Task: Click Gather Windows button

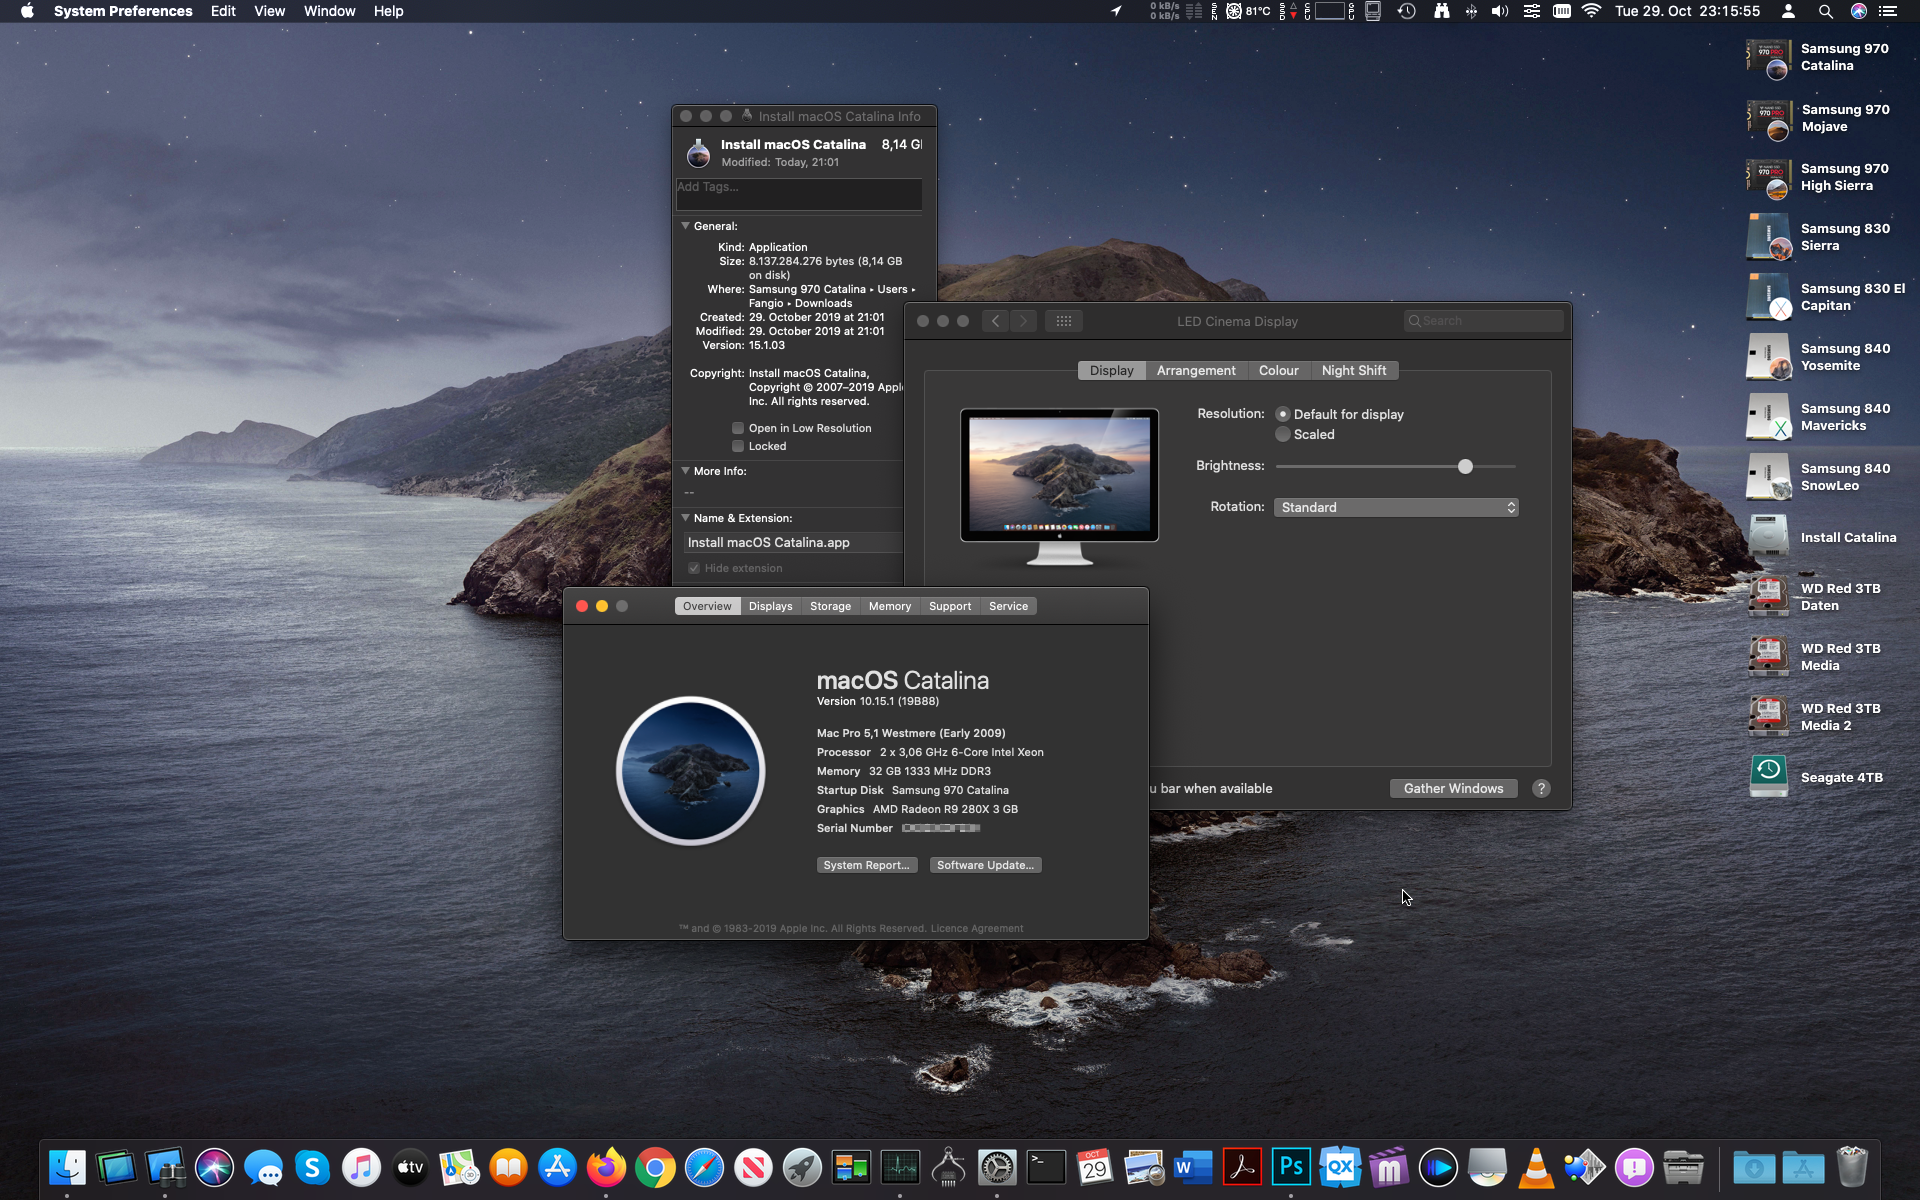Action: click(1453, 788)
